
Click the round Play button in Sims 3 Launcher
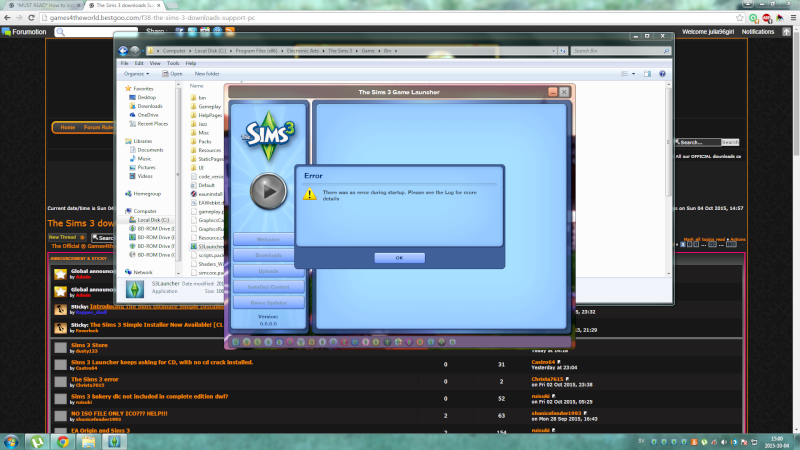[x=268, y=191]
